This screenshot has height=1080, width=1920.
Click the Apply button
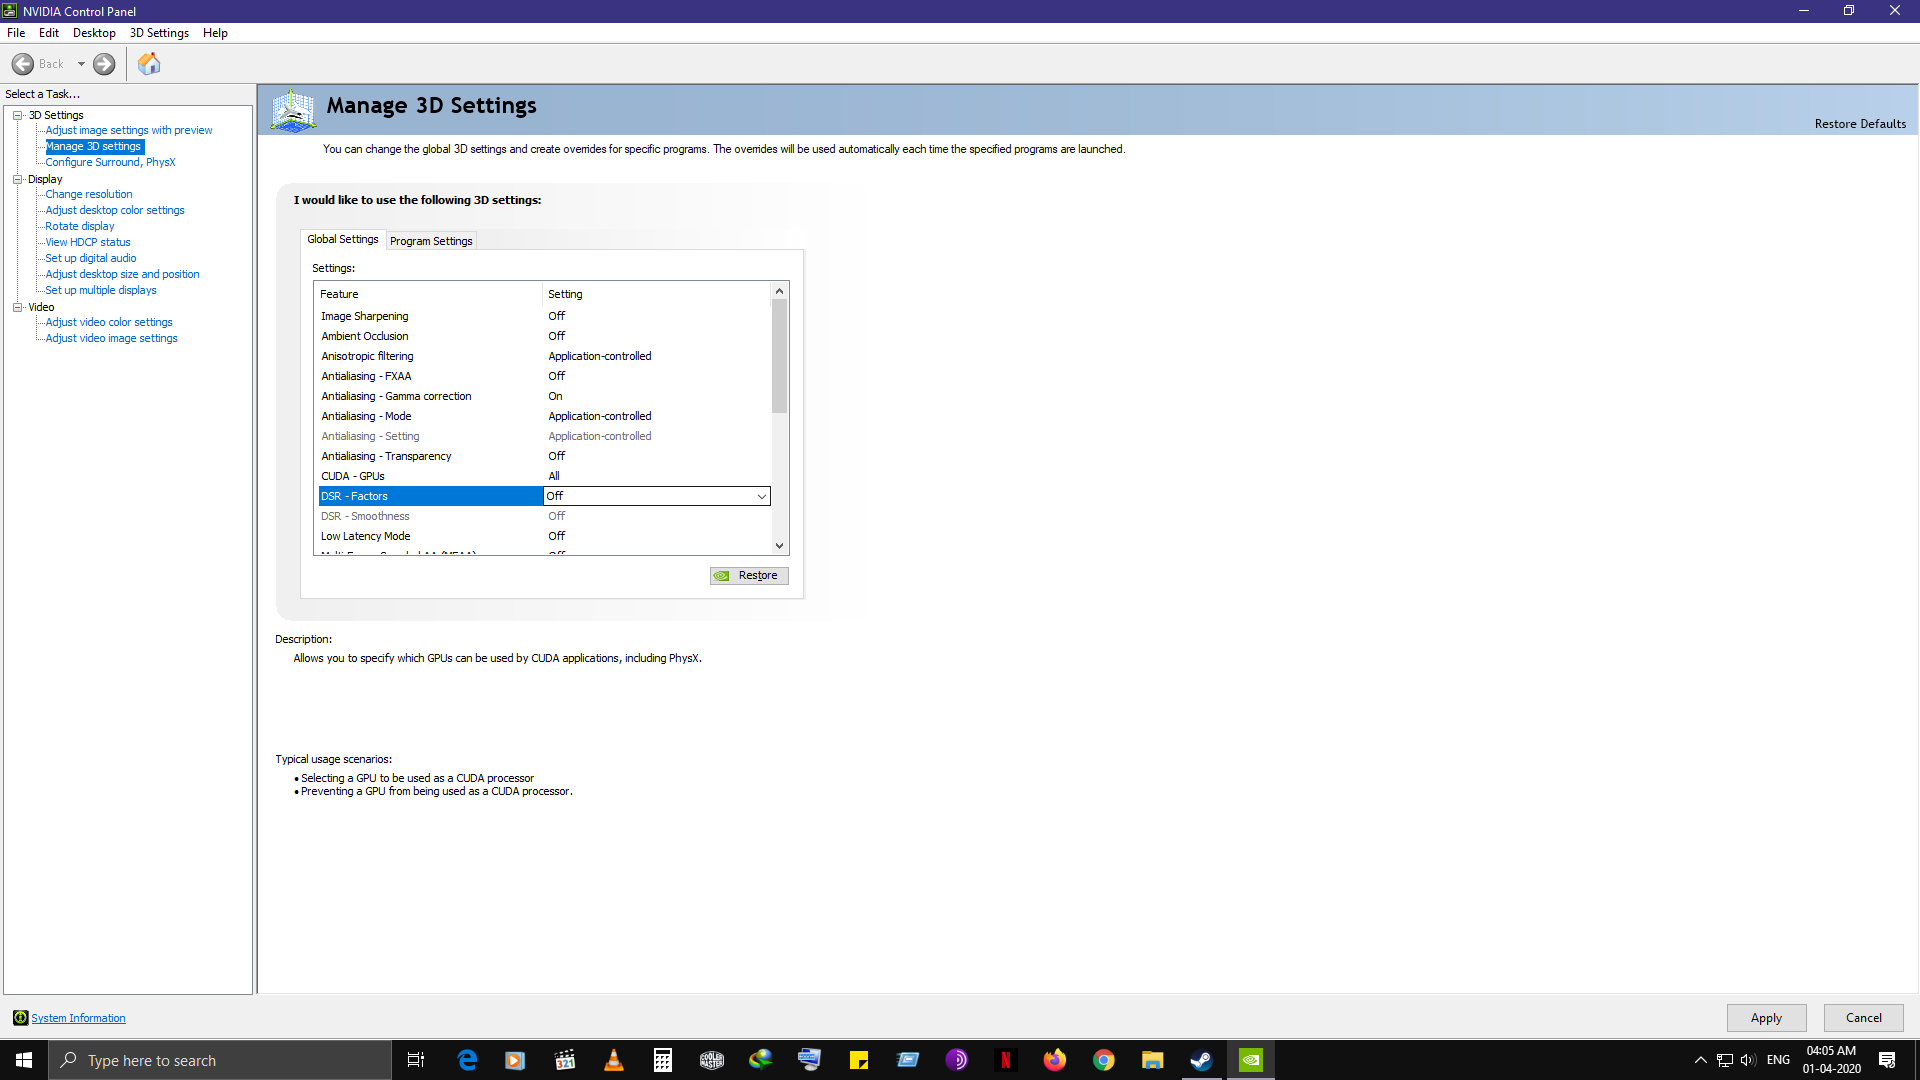tap(1766, 1018)
